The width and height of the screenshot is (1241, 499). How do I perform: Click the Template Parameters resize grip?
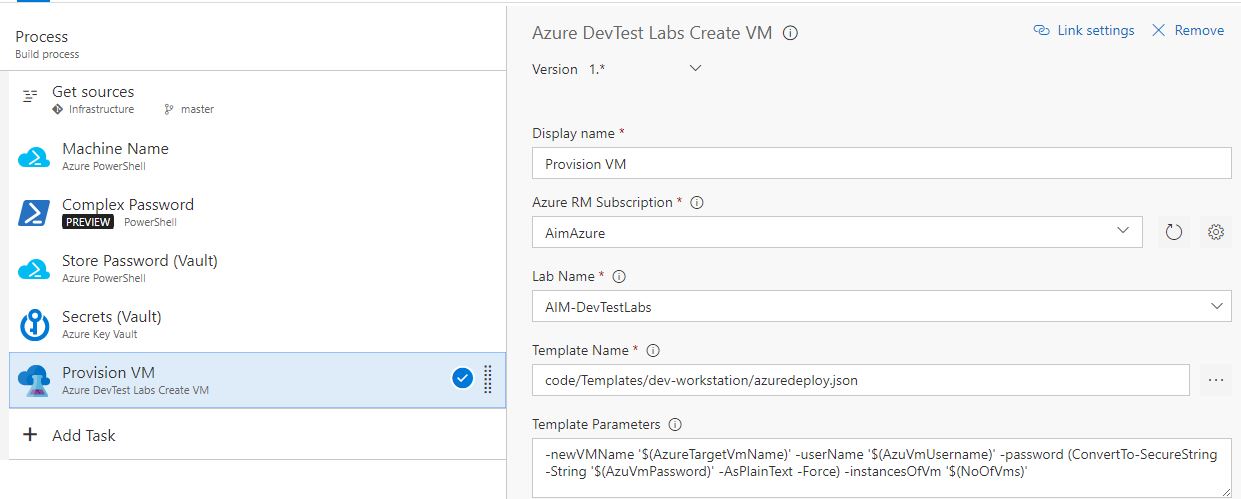1225,491
